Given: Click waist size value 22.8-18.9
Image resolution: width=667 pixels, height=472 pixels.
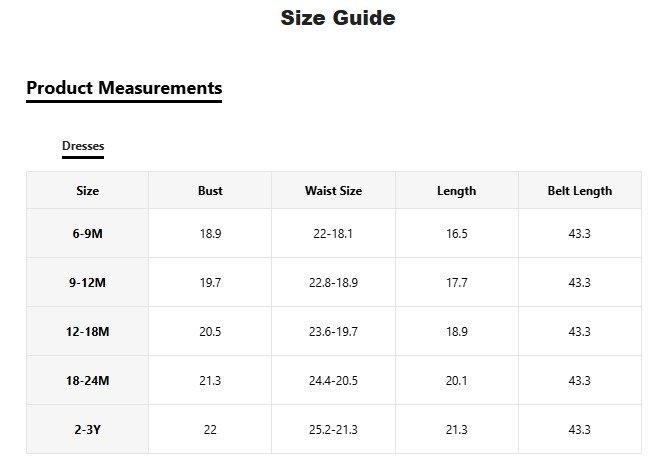Looking at the screenshot, I should tap(333, 283).
